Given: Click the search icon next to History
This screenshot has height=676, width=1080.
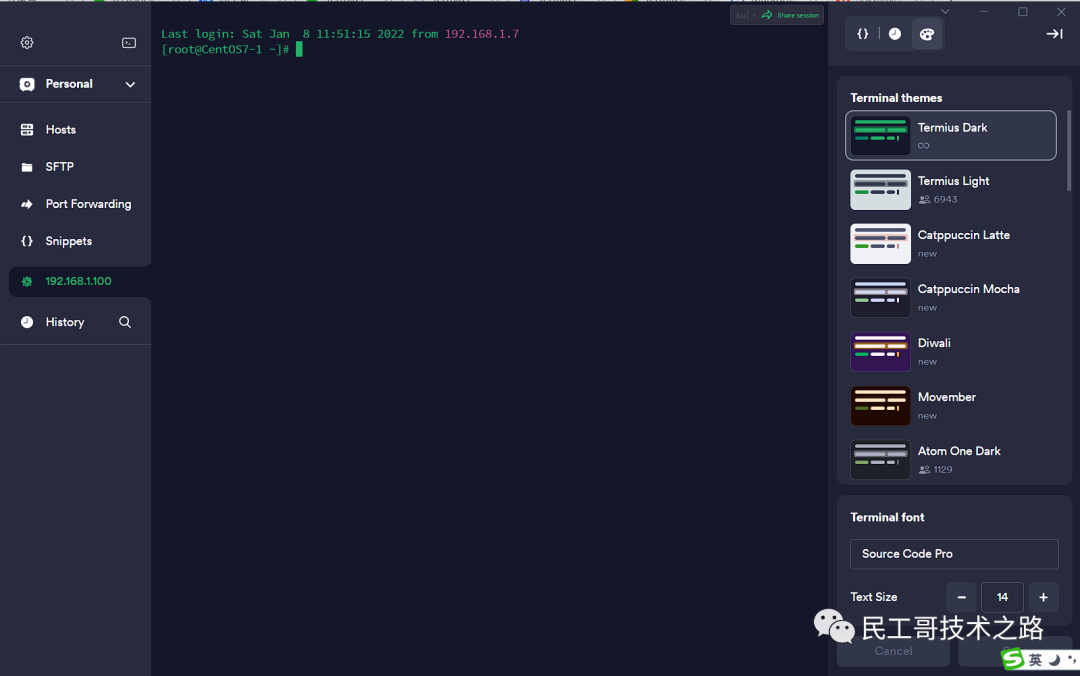Looking at the screenshot, I should (x=125, y=322).
